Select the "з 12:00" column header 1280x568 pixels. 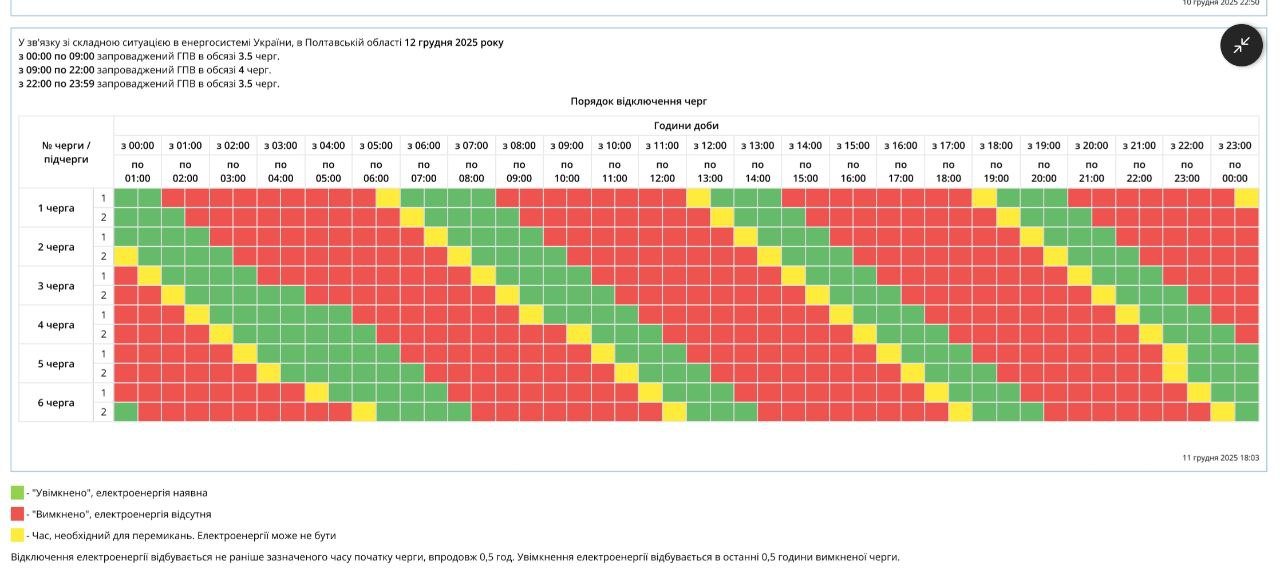coord(710,145)
